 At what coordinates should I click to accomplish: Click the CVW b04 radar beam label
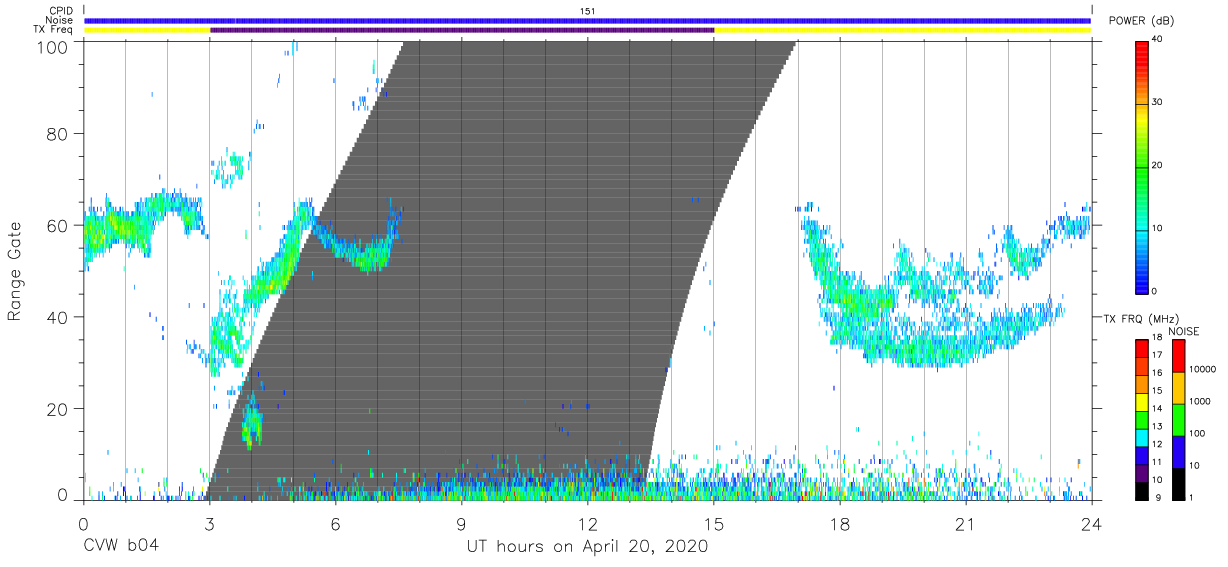(120, 547)
